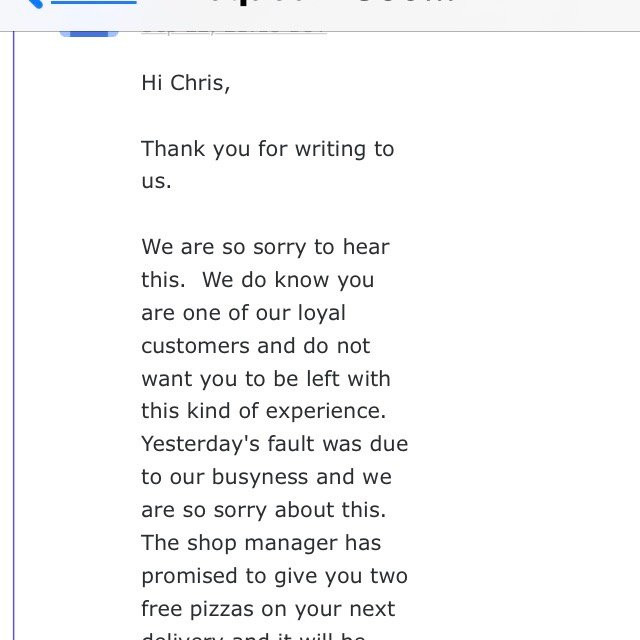This screenshot has width=640, height=640.
Task: Tap the "Hi Chris," greeting line
Action: [x=186, y=83]
